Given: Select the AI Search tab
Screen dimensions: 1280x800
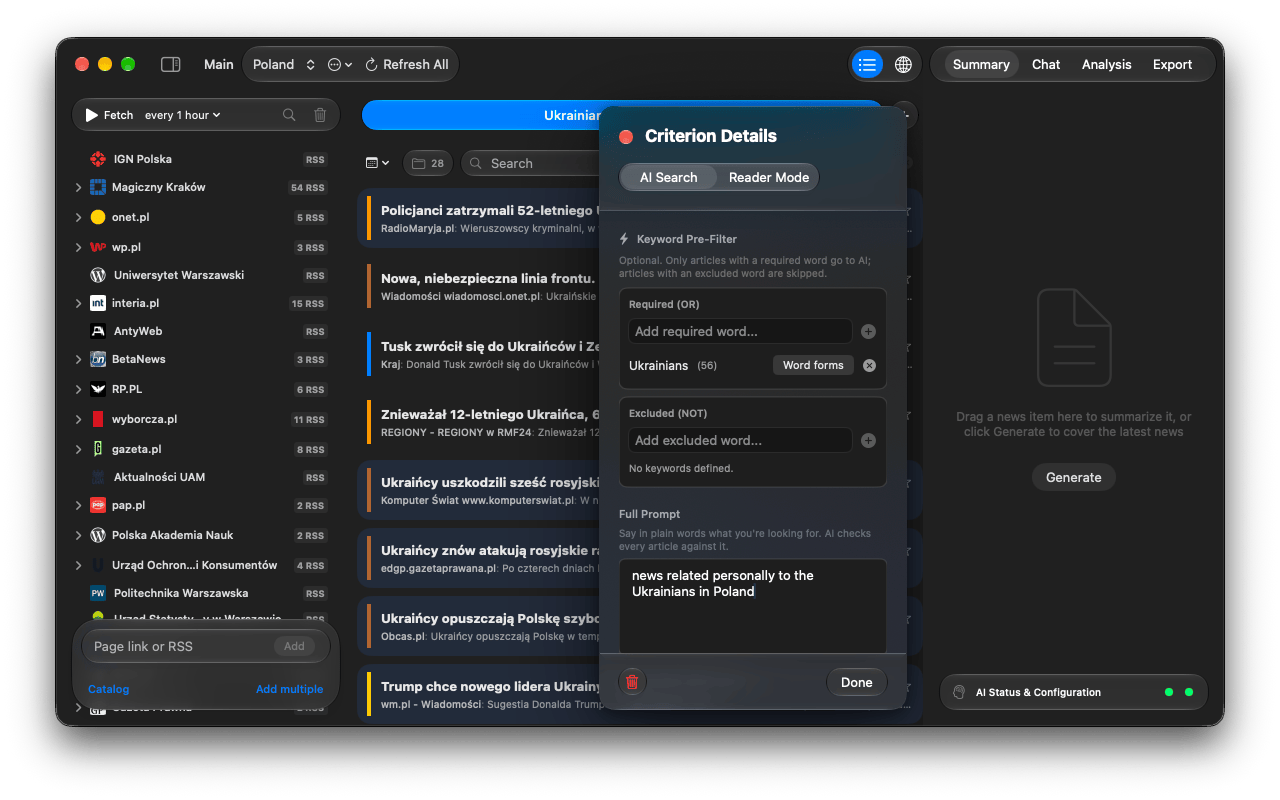Looking at the screenshot, I should click(x=668, y=177).
